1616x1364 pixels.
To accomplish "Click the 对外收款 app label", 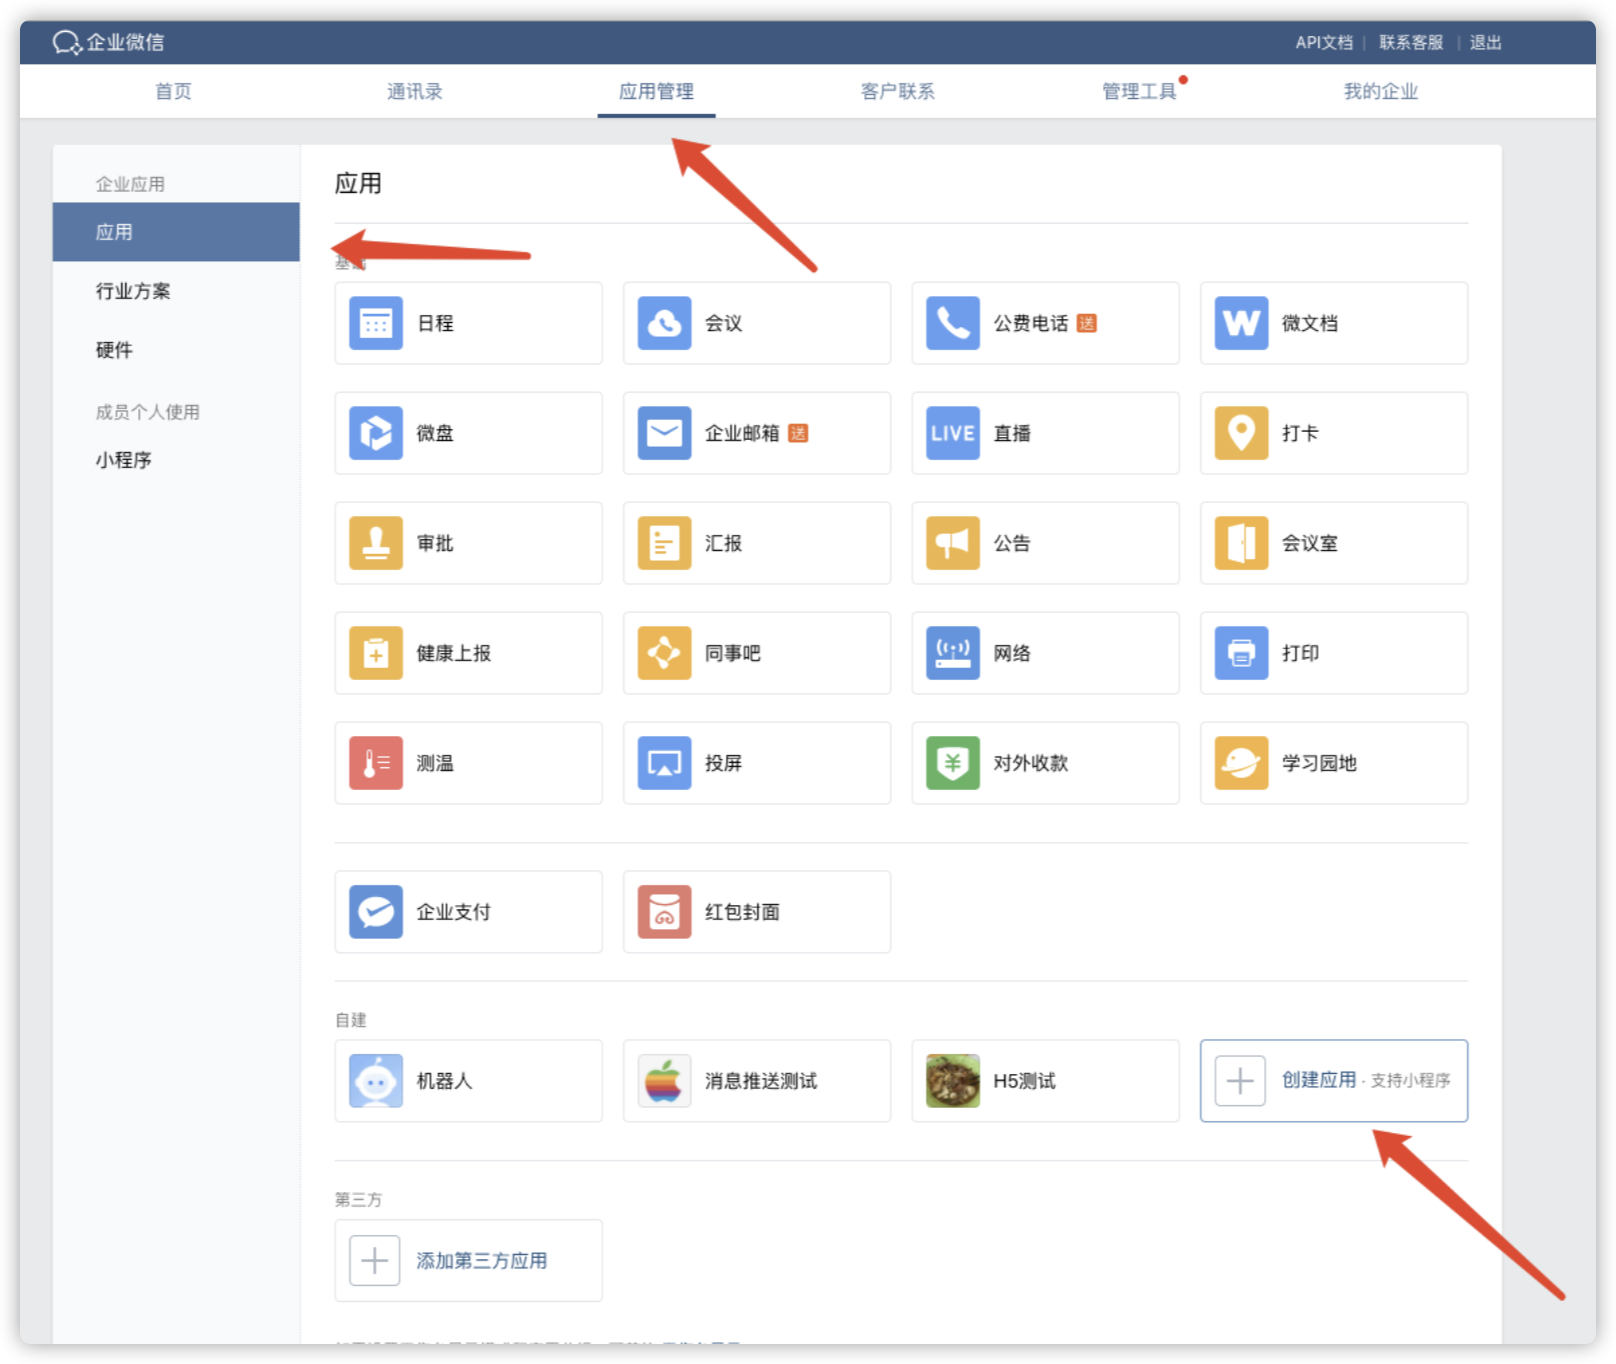I will tap(1031, 763).
